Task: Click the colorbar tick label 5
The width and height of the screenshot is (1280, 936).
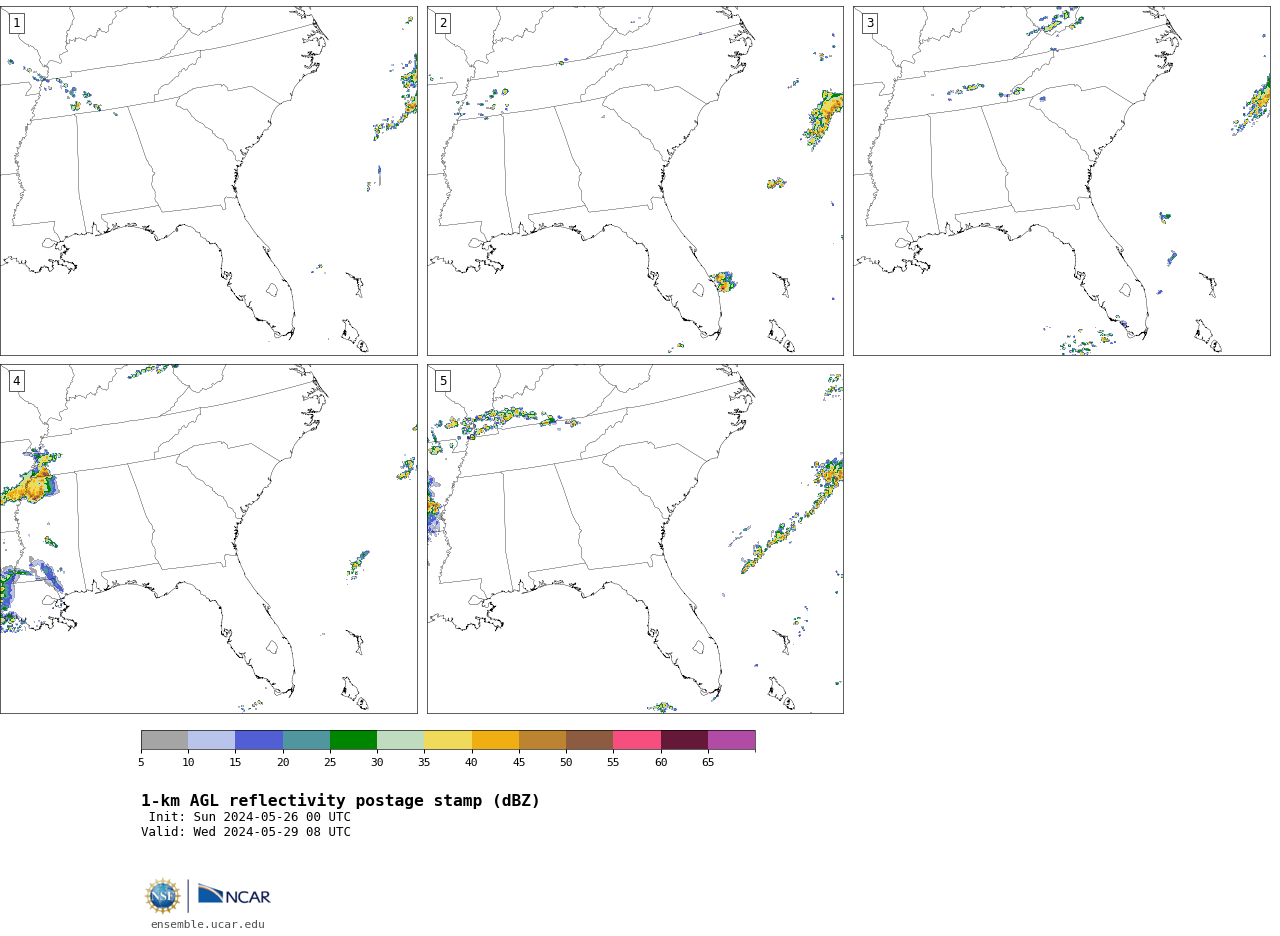Action: [x=141, y=763]
